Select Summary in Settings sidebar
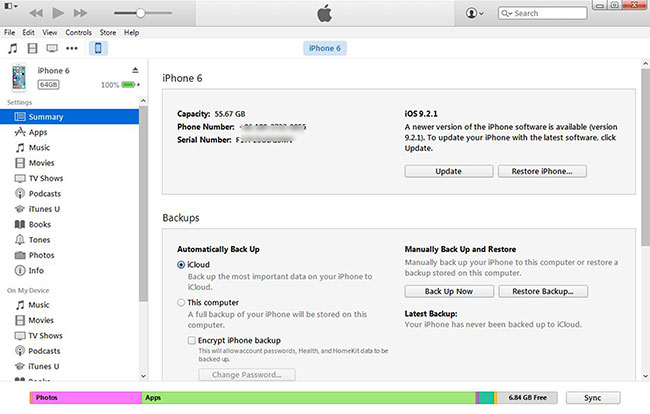Image resolution: width=650 pixels, height=414 pixels. pyautogui.click(x=70, y=117)
